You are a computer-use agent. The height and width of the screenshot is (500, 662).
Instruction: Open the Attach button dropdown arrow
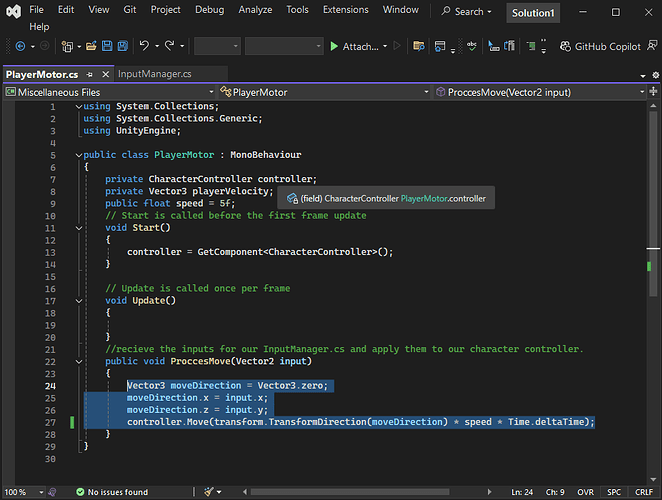(x=385, y=46)
